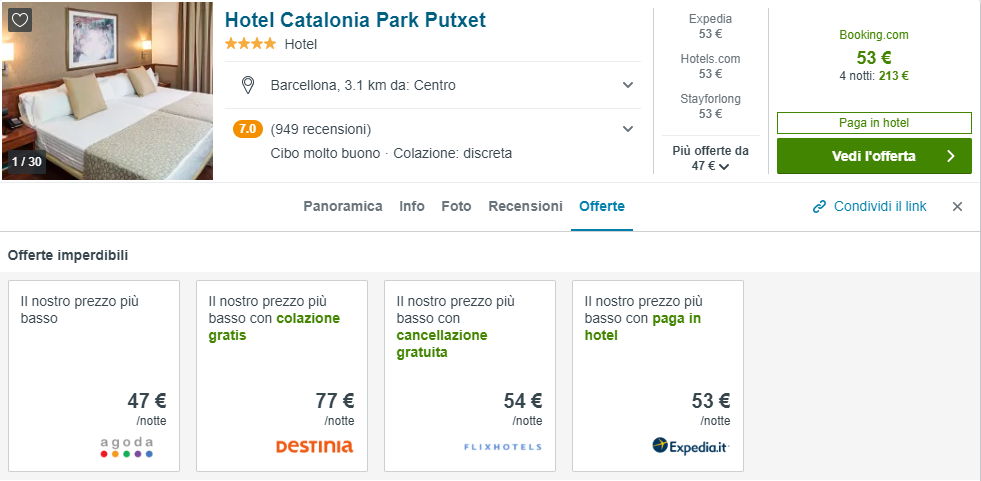Click the Vedi l'offerta button

[874, 156]
